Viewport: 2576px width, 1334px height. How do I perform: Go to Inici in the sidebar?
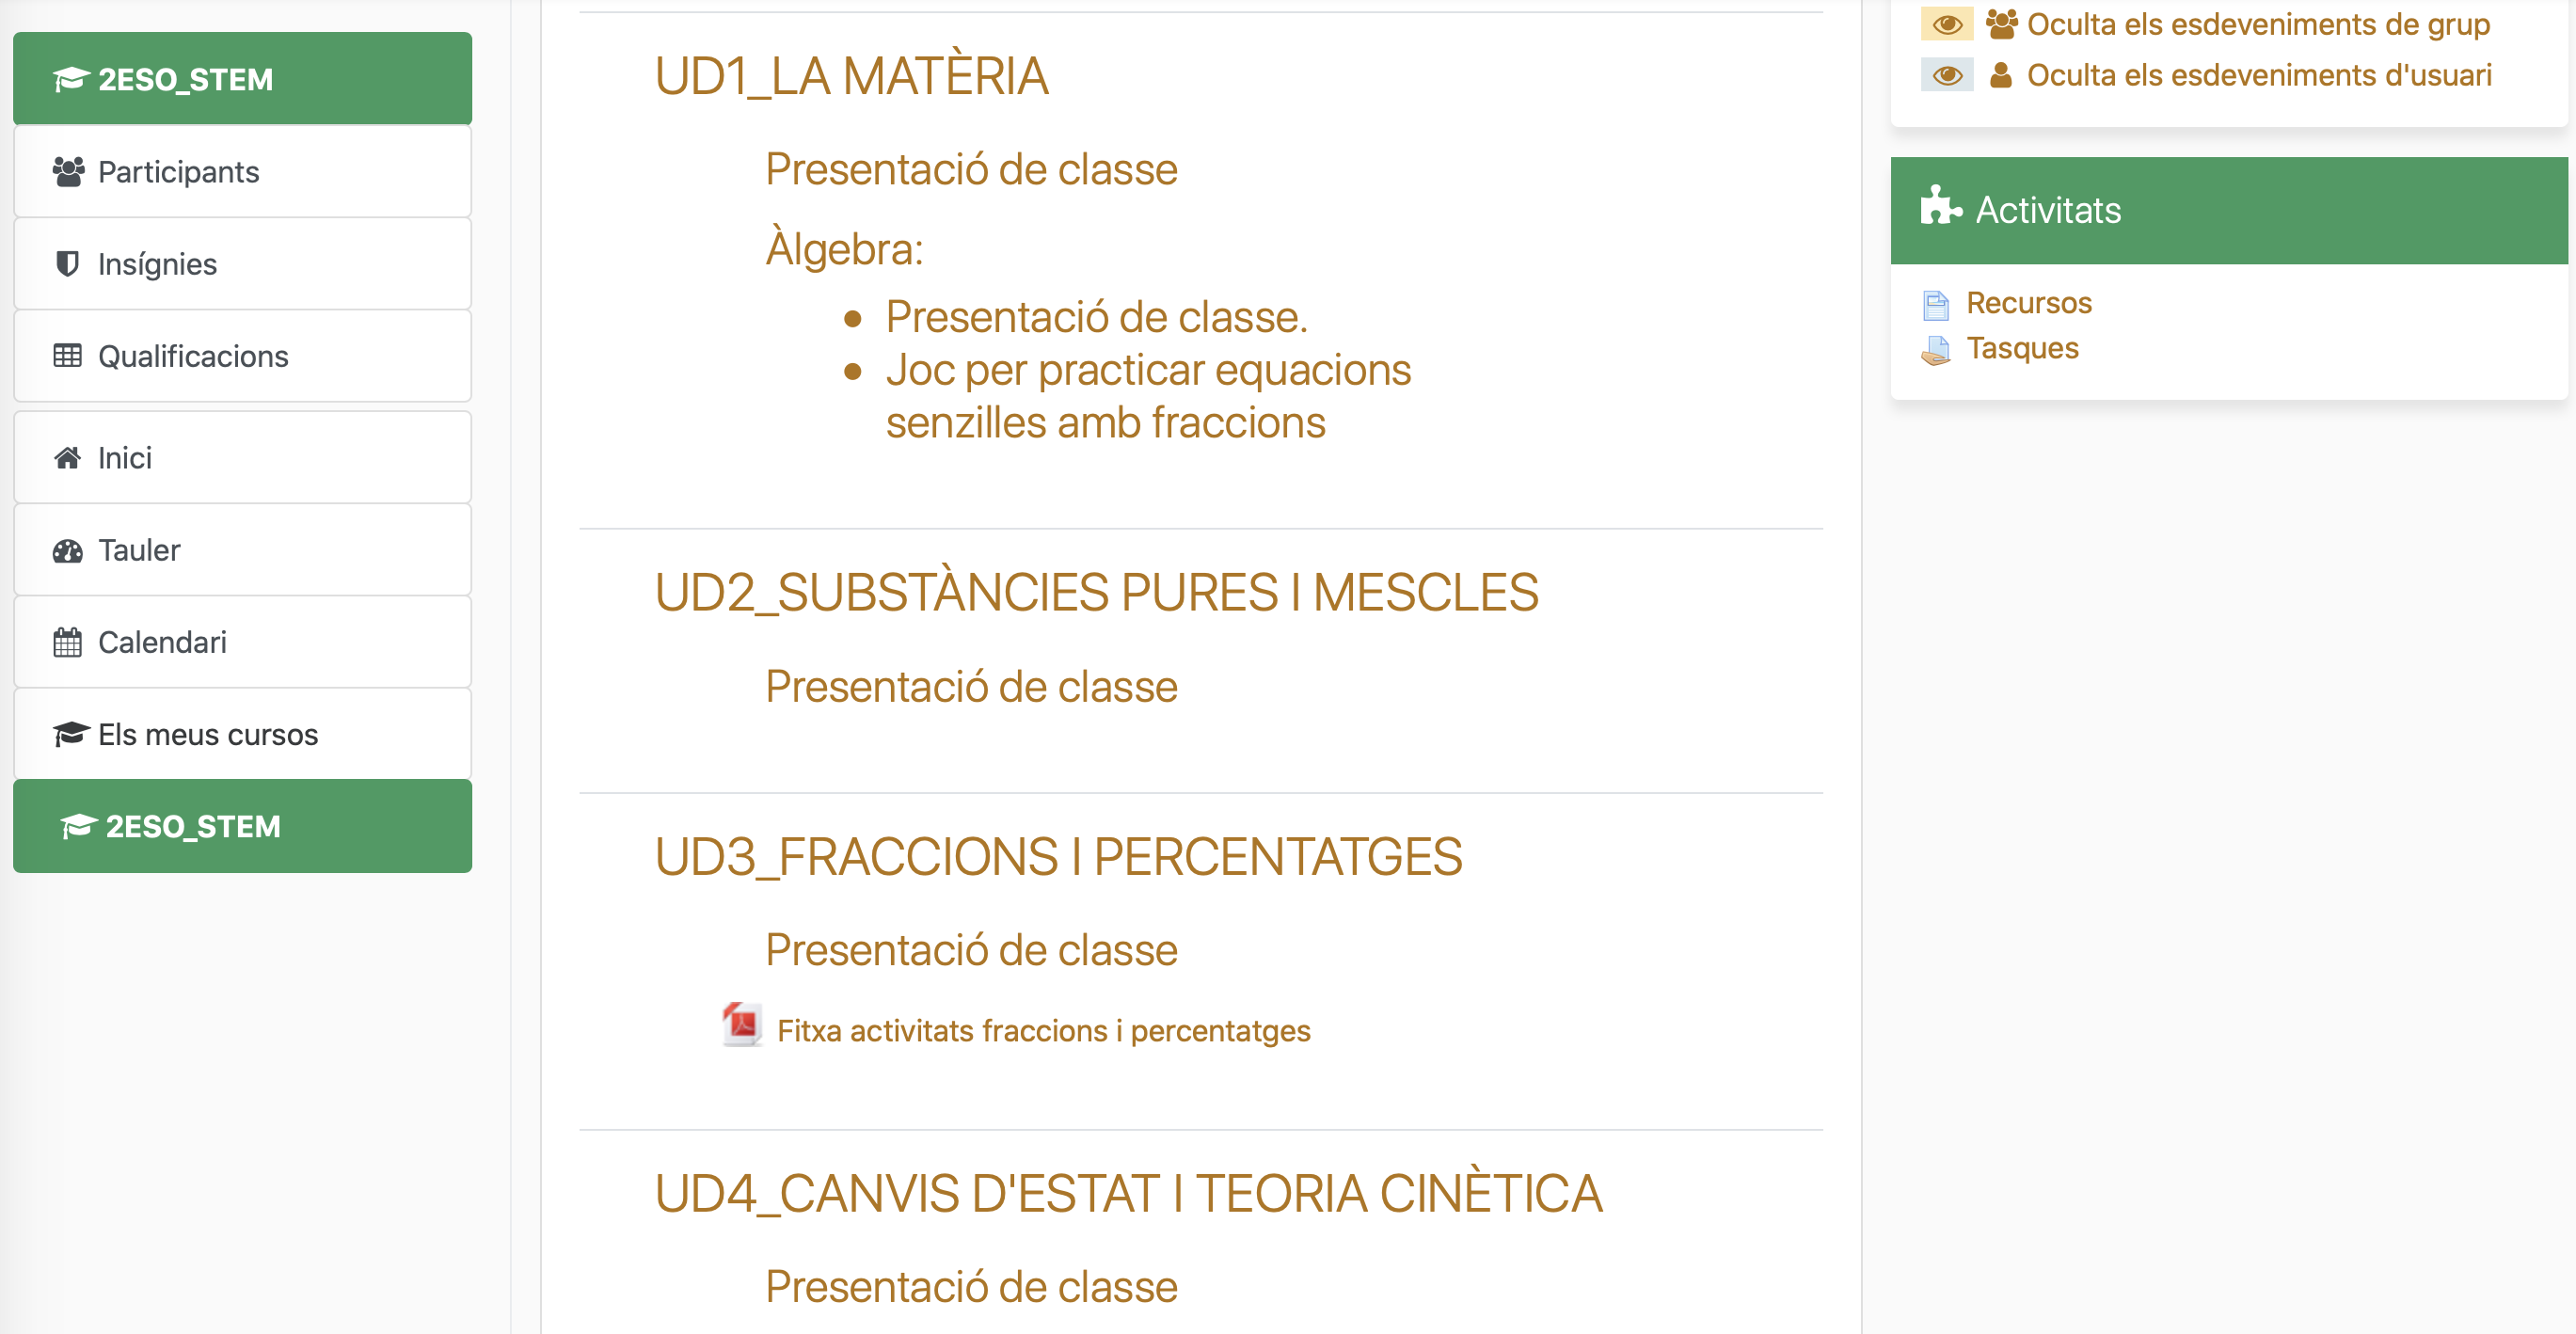(x=125, y=458)
